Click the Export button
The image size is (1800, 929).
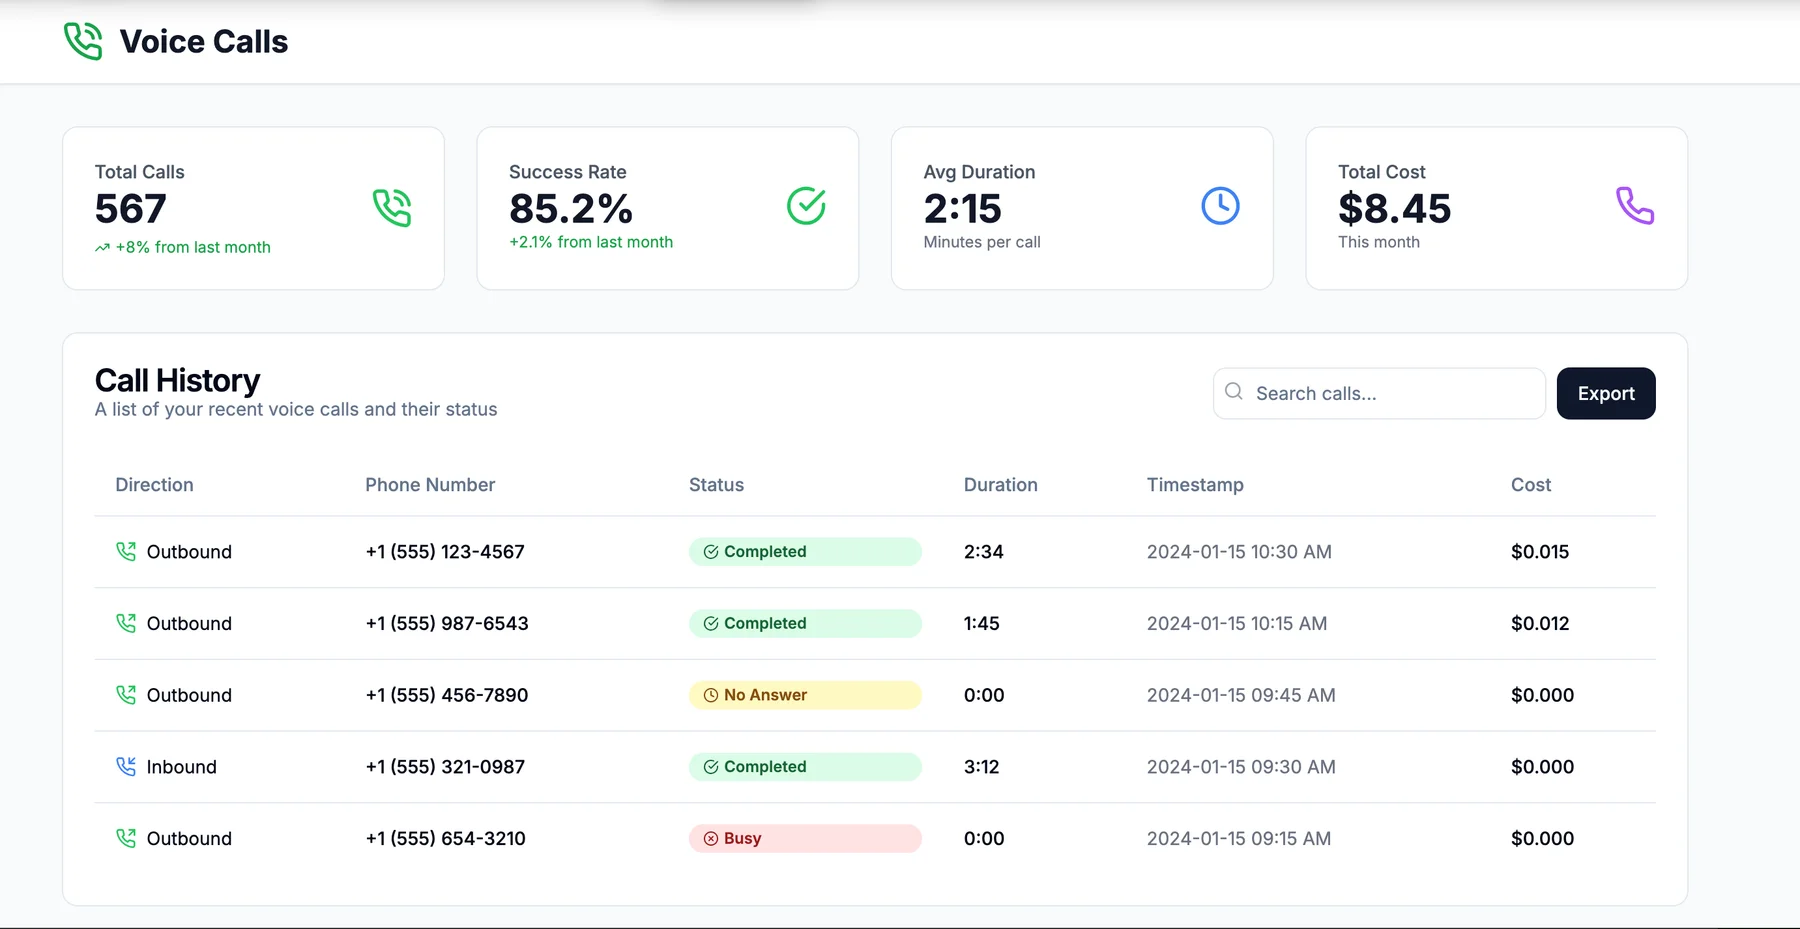[1606, 393]
